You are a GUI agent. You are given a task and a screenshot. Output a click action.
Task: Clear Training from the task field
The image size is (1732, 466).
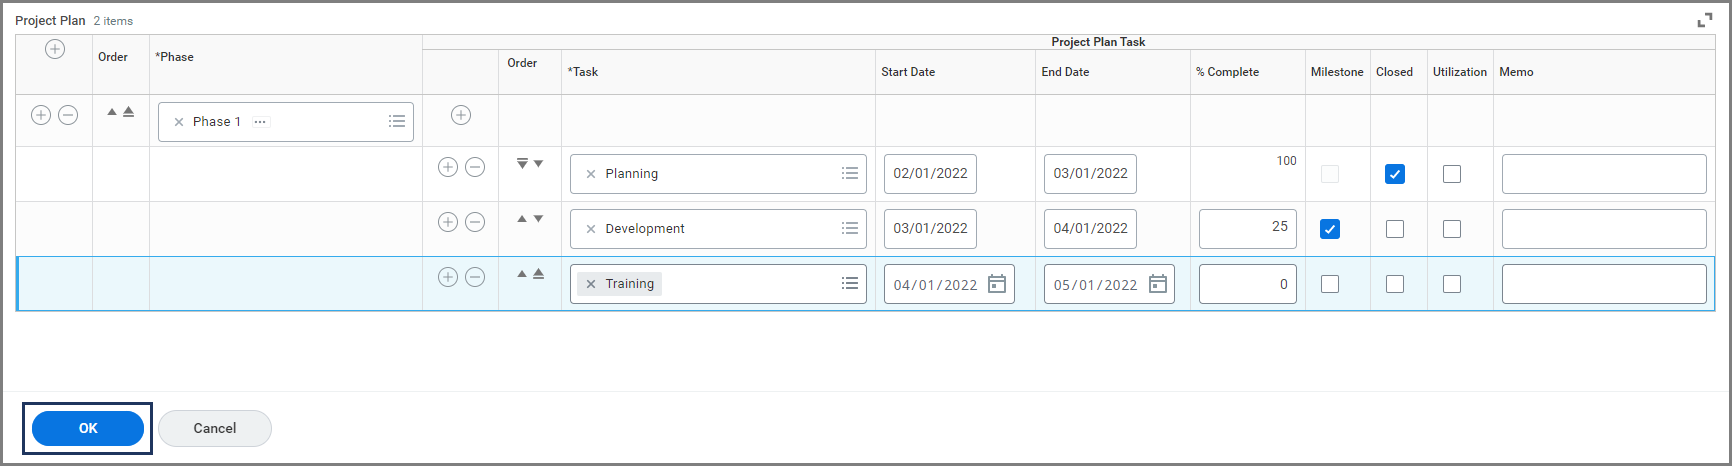(591, 284)
